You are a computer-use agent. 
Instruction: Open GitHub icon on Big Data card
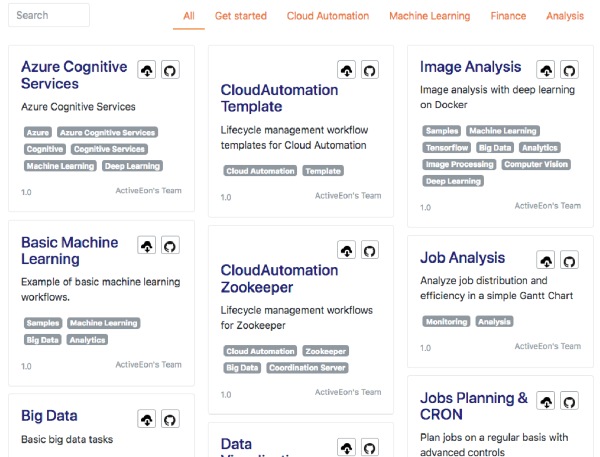[x=170, y=419]
